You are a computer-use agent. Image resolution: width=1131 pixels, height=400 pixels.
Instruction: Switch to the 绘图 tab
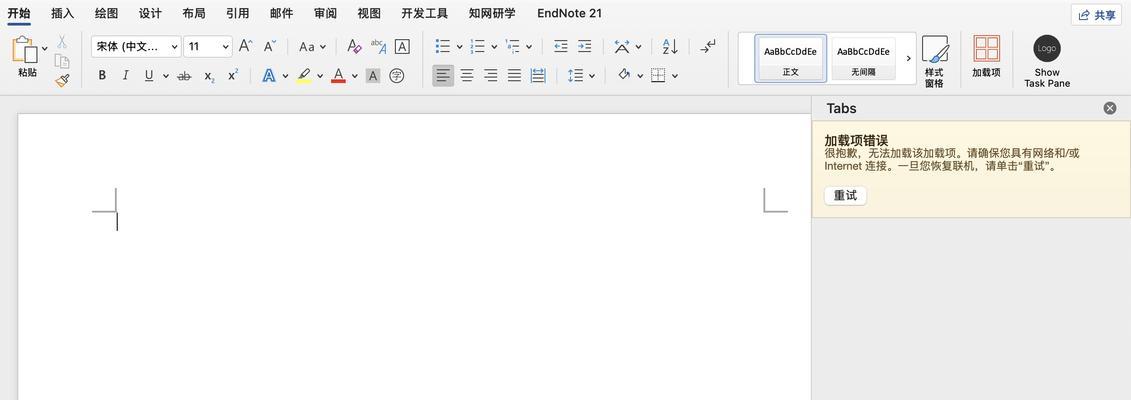pyautogui.click(x=106, y=13)
